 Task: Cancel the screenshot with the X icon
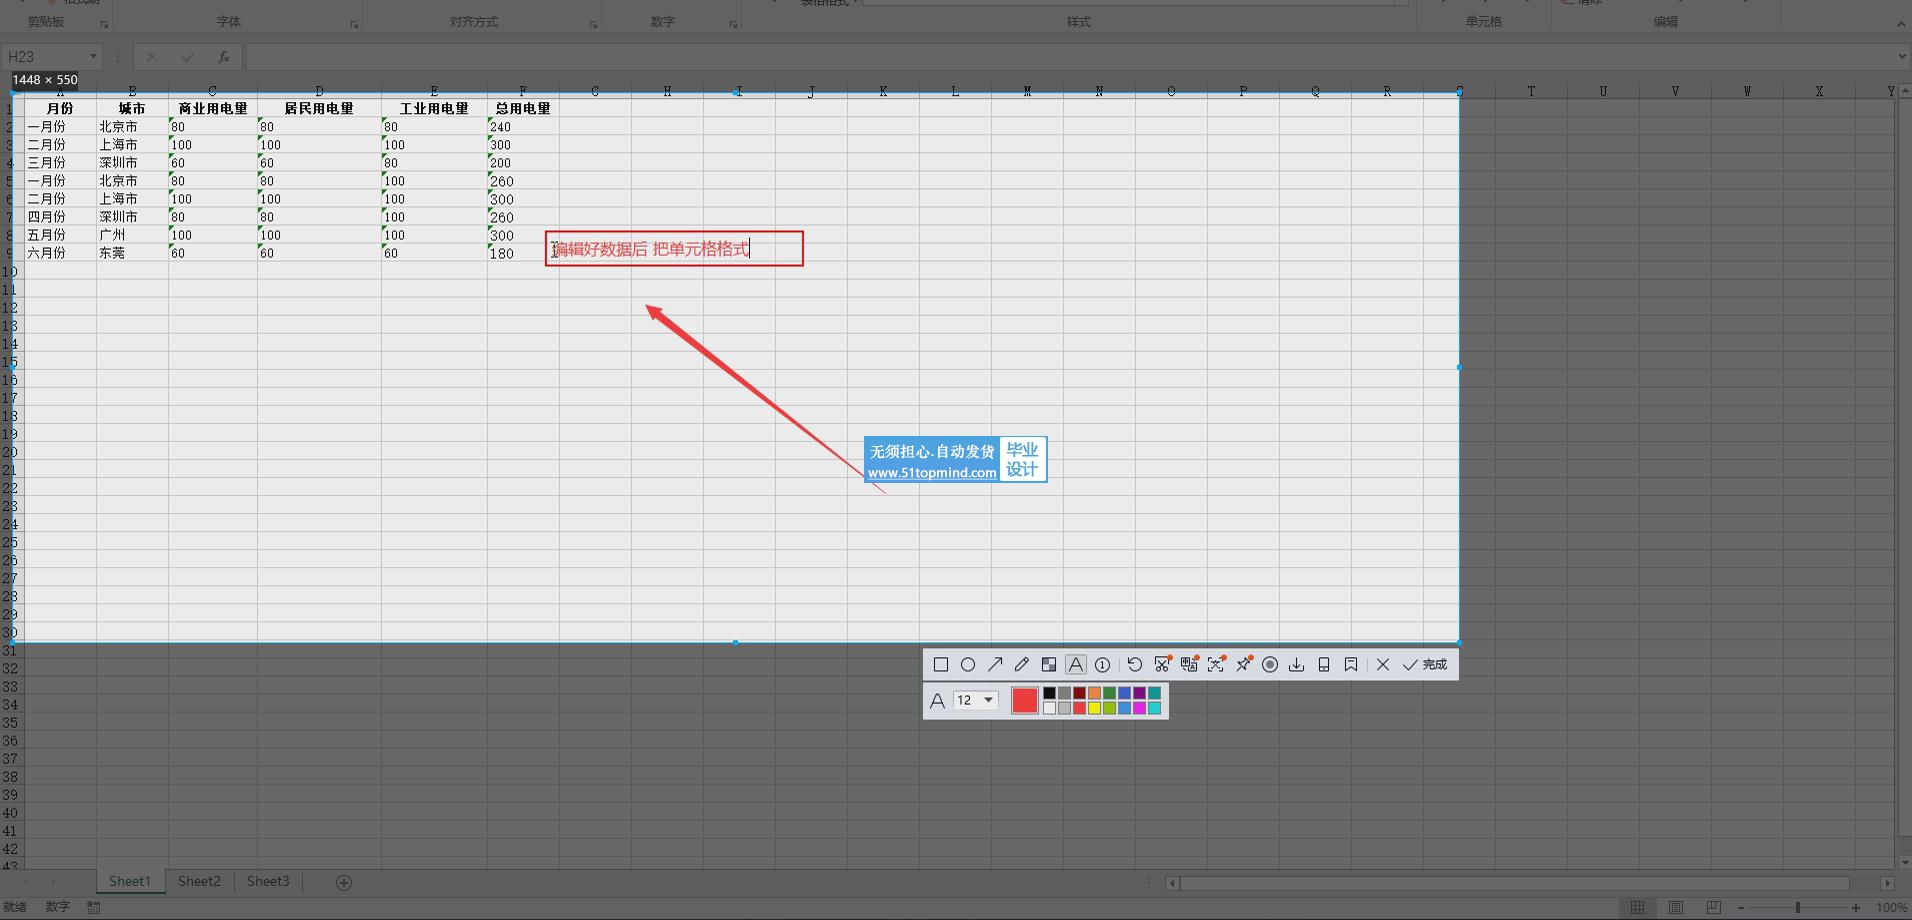(x=1383, y=665)
